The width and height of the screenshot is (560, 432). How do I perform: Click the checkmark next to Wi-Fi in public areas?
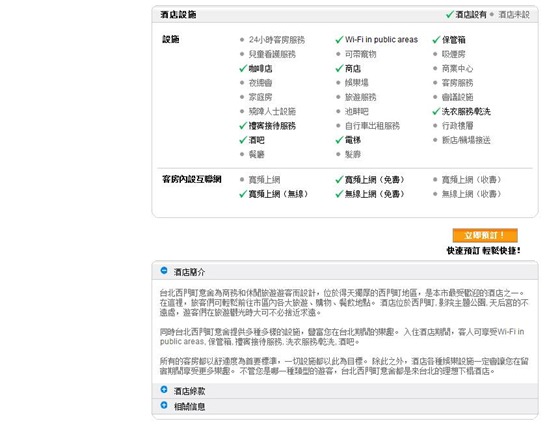[x=339, y=40]
